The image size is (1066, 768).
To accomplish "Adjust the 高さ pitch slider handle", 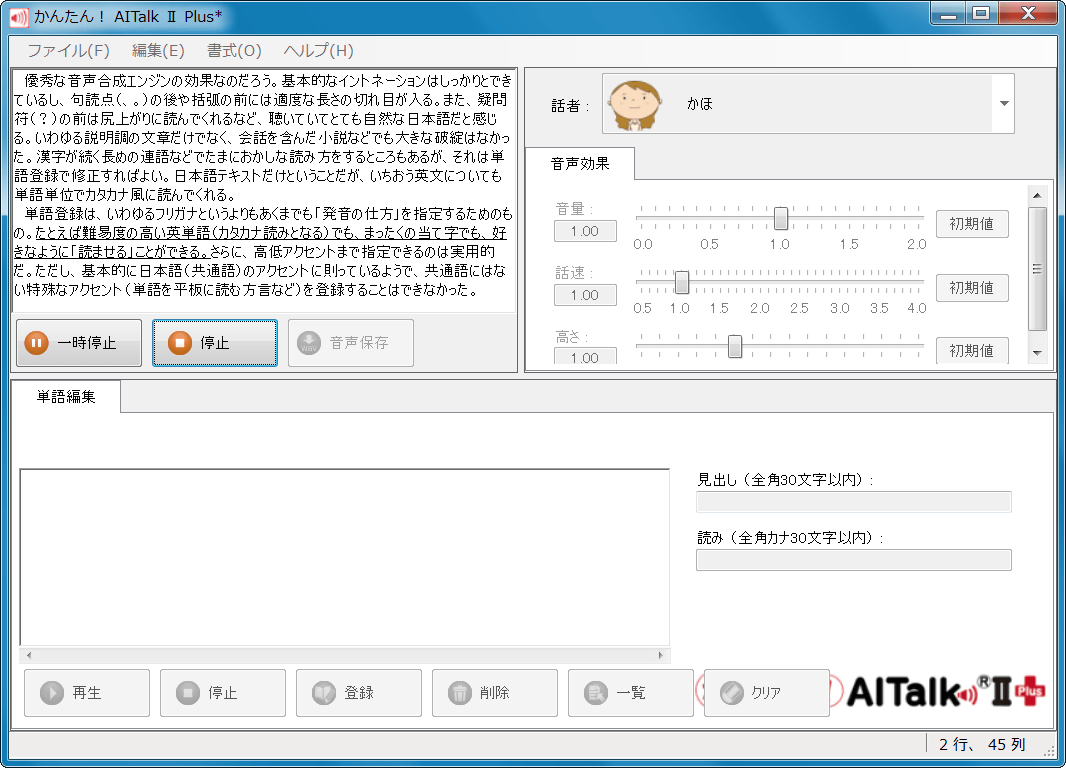I will click(735, 346).
